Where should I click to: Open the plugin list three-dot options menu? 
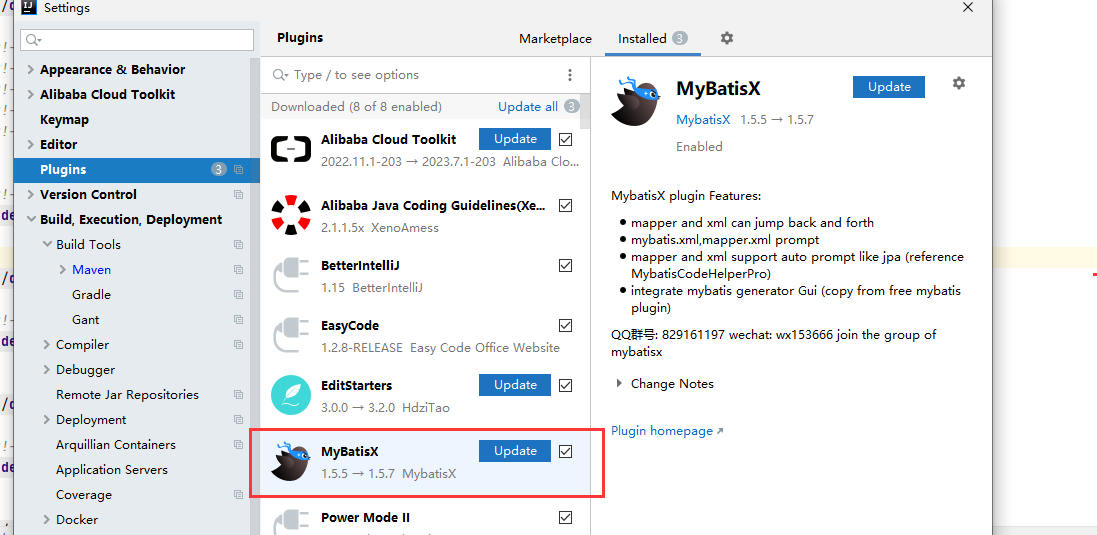coord(569,75)
